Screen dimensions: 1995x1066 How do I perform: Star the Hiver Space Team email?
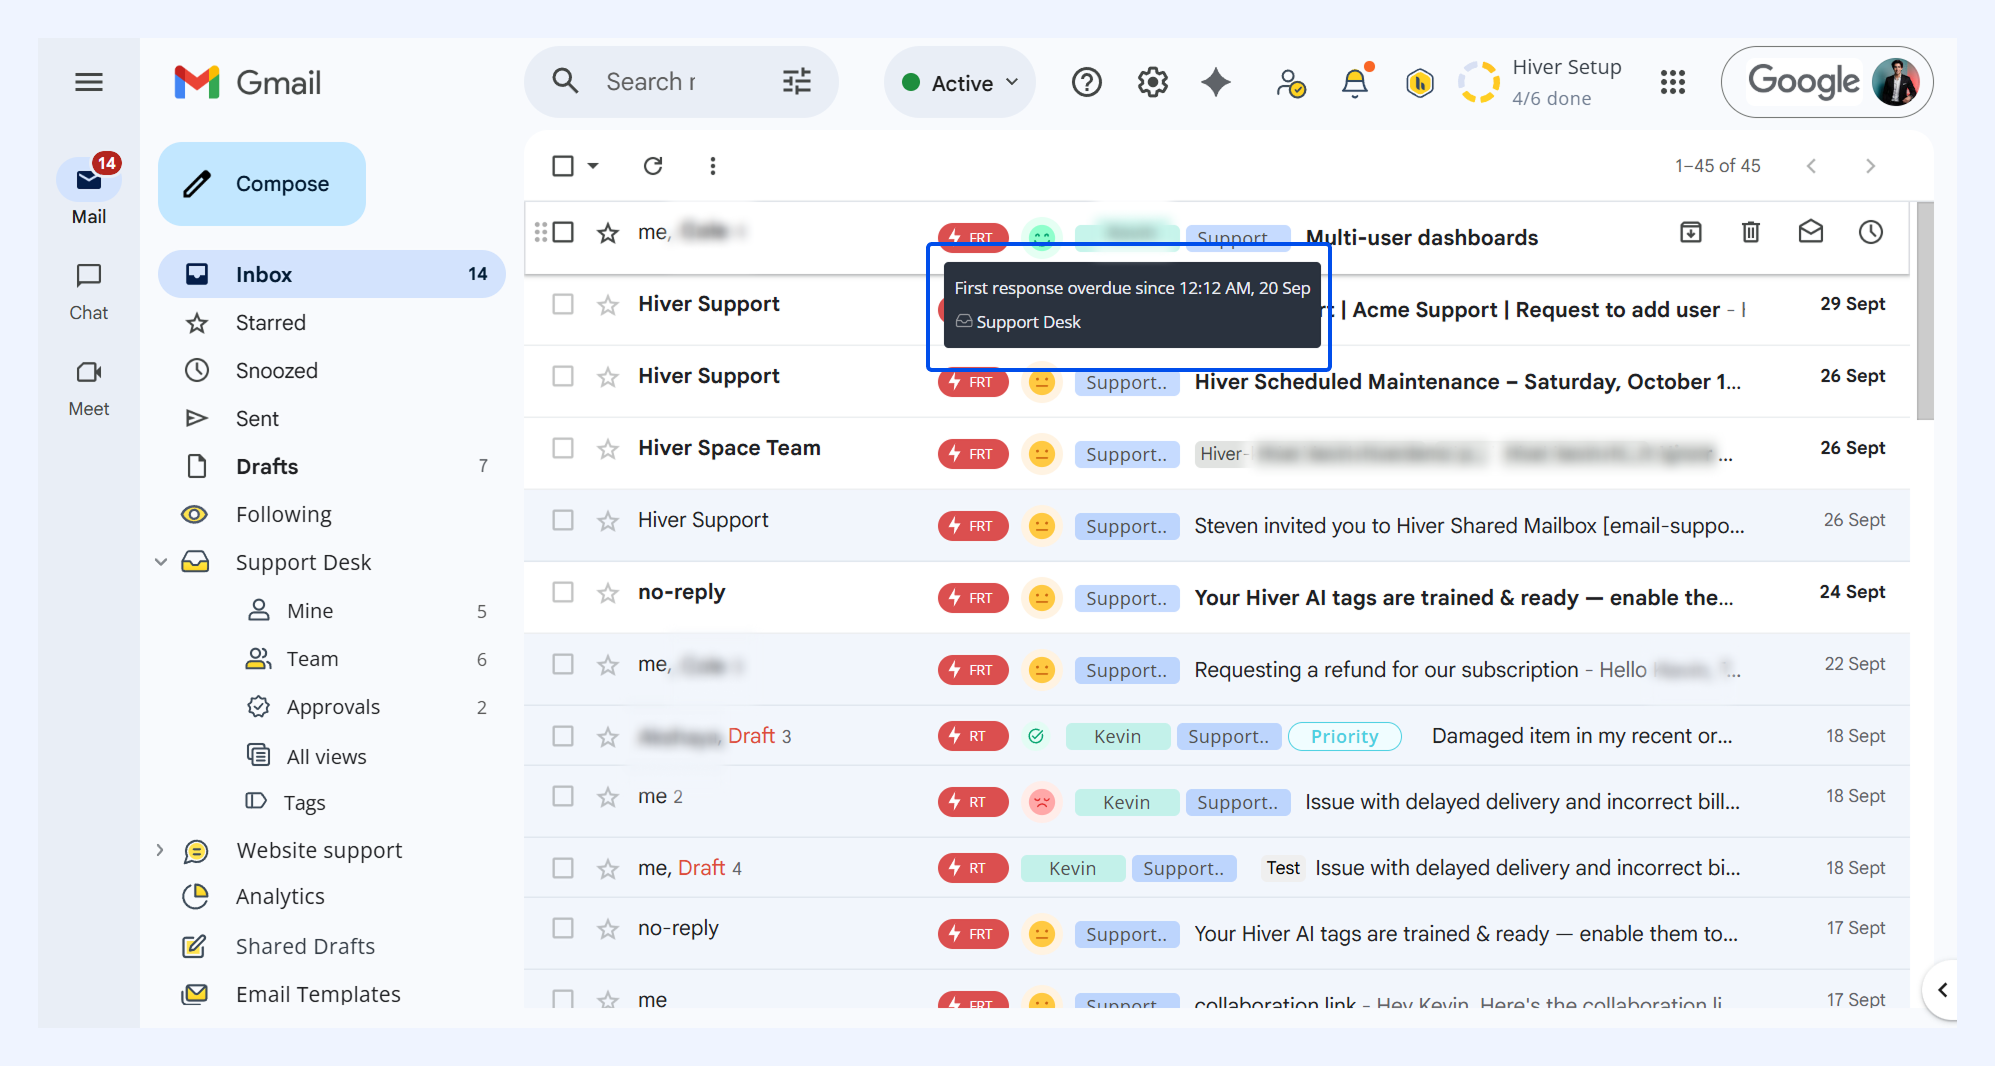tap(608, 449)
